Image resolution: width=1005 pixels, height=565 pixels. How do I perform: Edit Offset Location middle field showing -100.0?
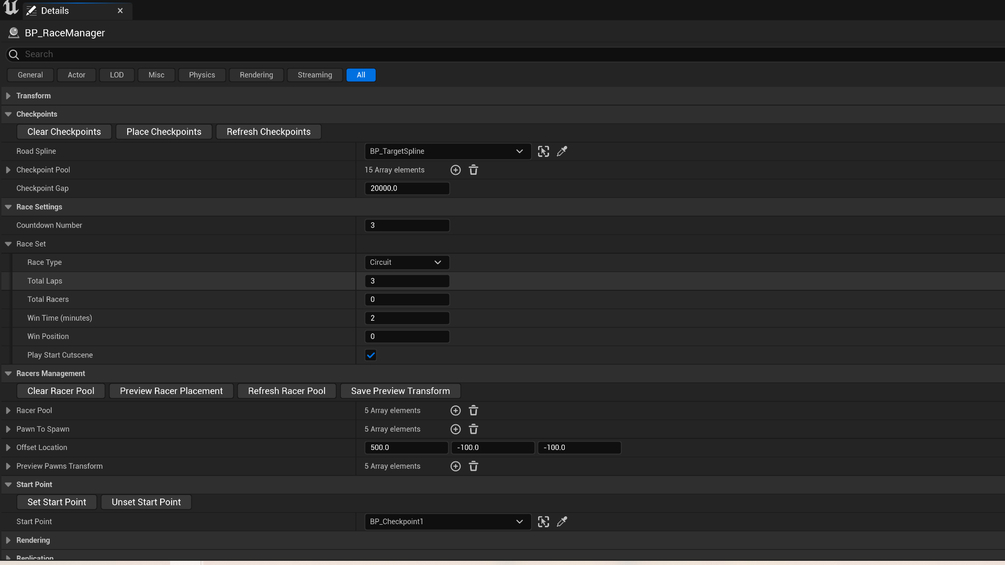(x=493, y=448)
